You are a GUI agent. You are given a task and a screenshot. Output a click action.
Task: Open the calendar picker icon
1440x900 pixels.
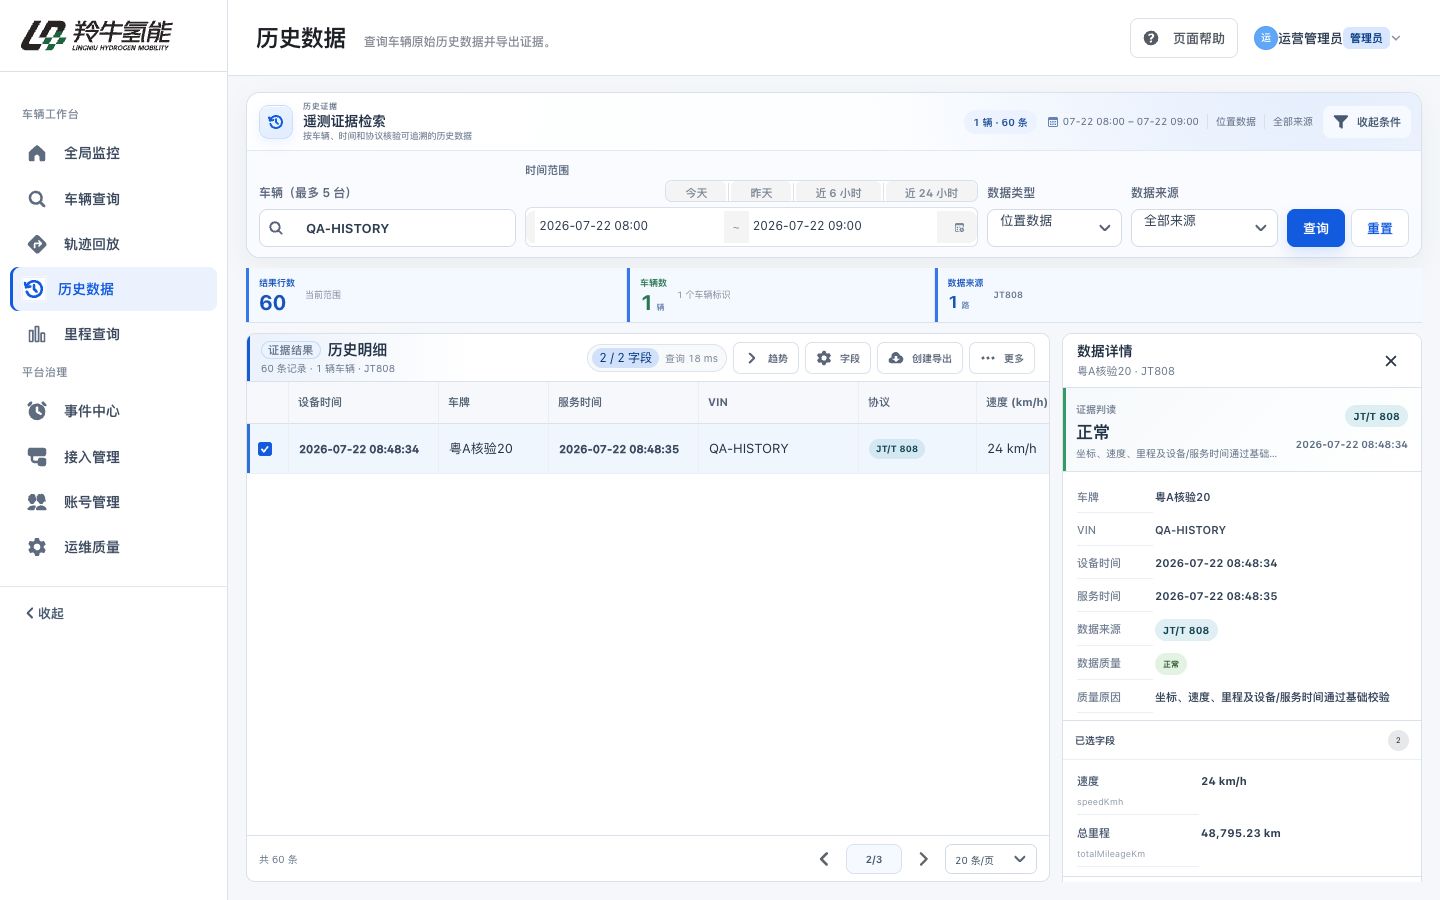pyautogui.click(x=959, y=227)
